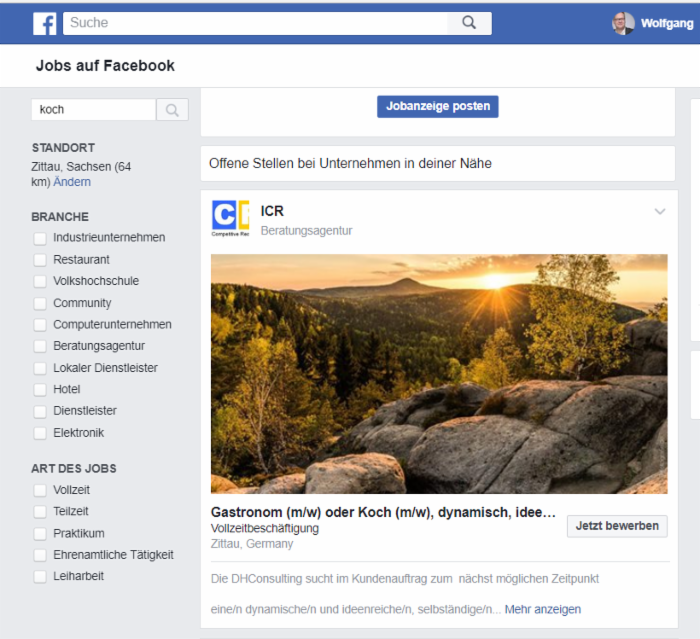Toggle the Praktikum checkbox
The image size is (700, 639).
(40, 534)
